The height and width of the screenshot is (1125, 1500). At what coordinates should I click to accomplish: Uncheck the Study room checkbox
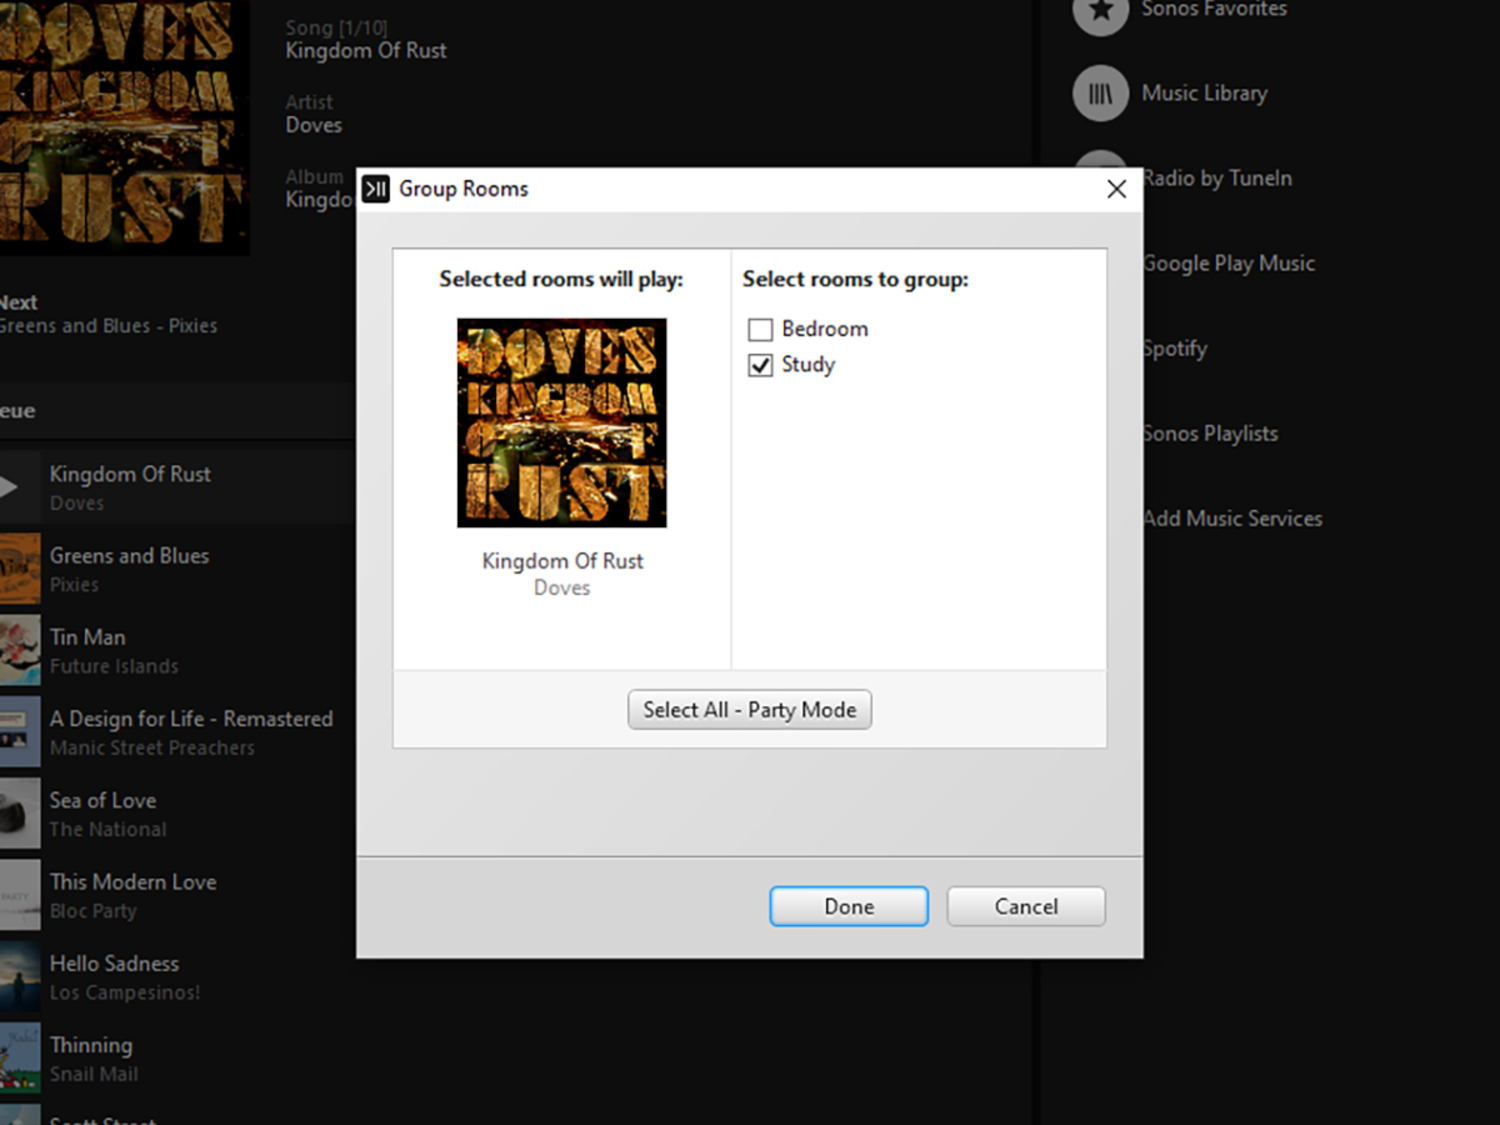pyautogui.click(x=760, y=365)
